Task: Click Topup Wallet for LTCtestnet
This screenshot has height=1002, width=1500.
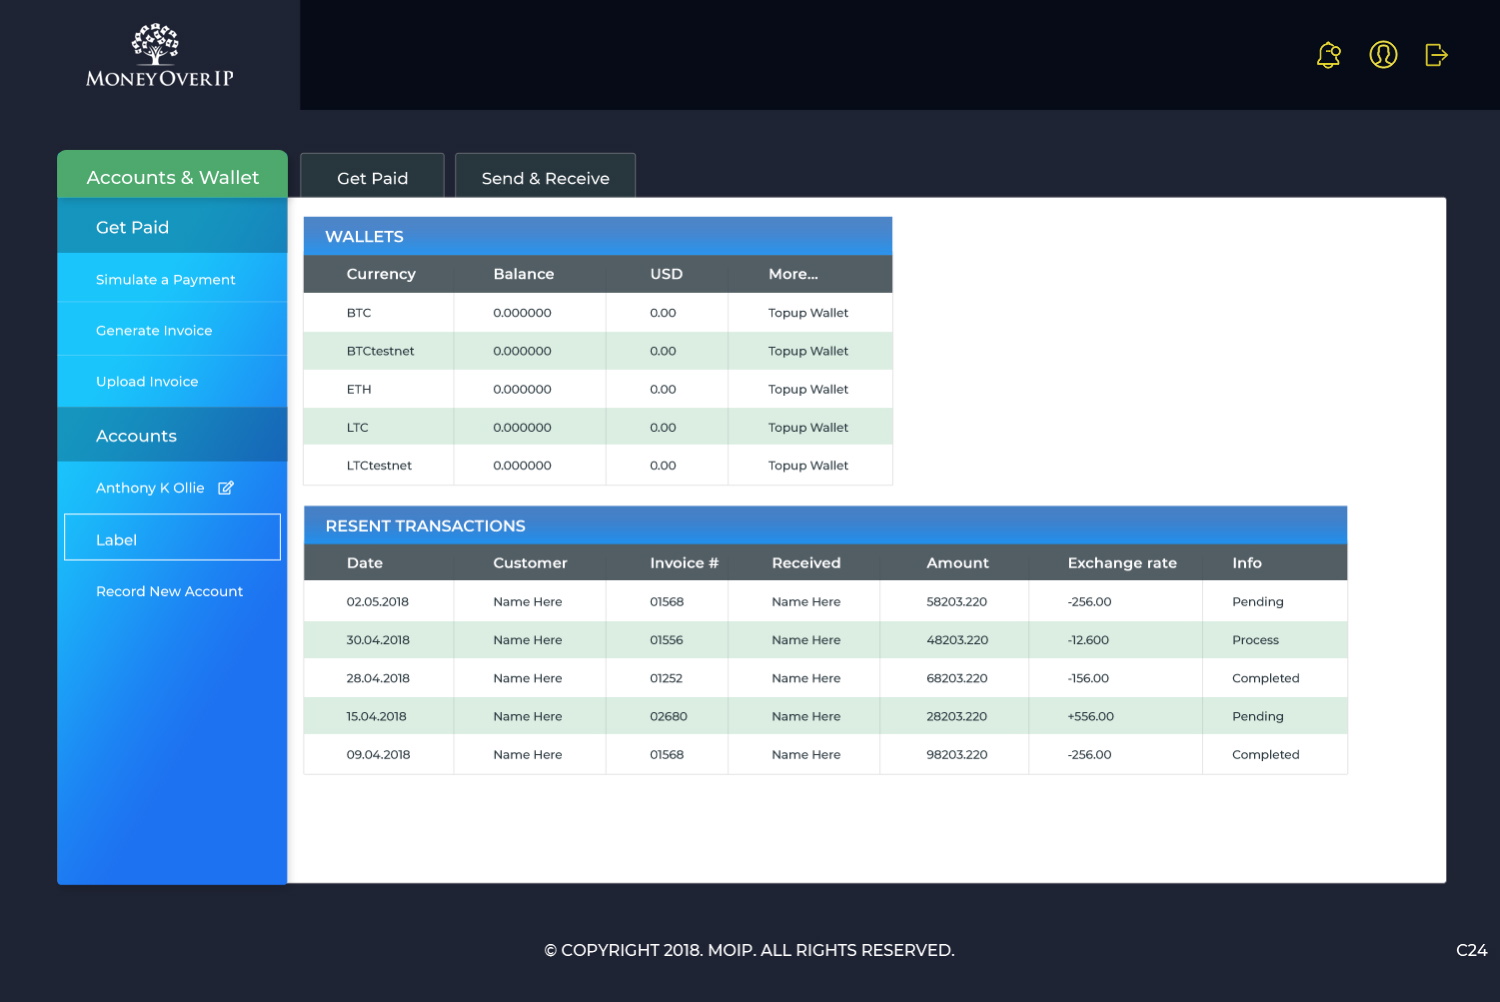Action: [x=808, y=465]
